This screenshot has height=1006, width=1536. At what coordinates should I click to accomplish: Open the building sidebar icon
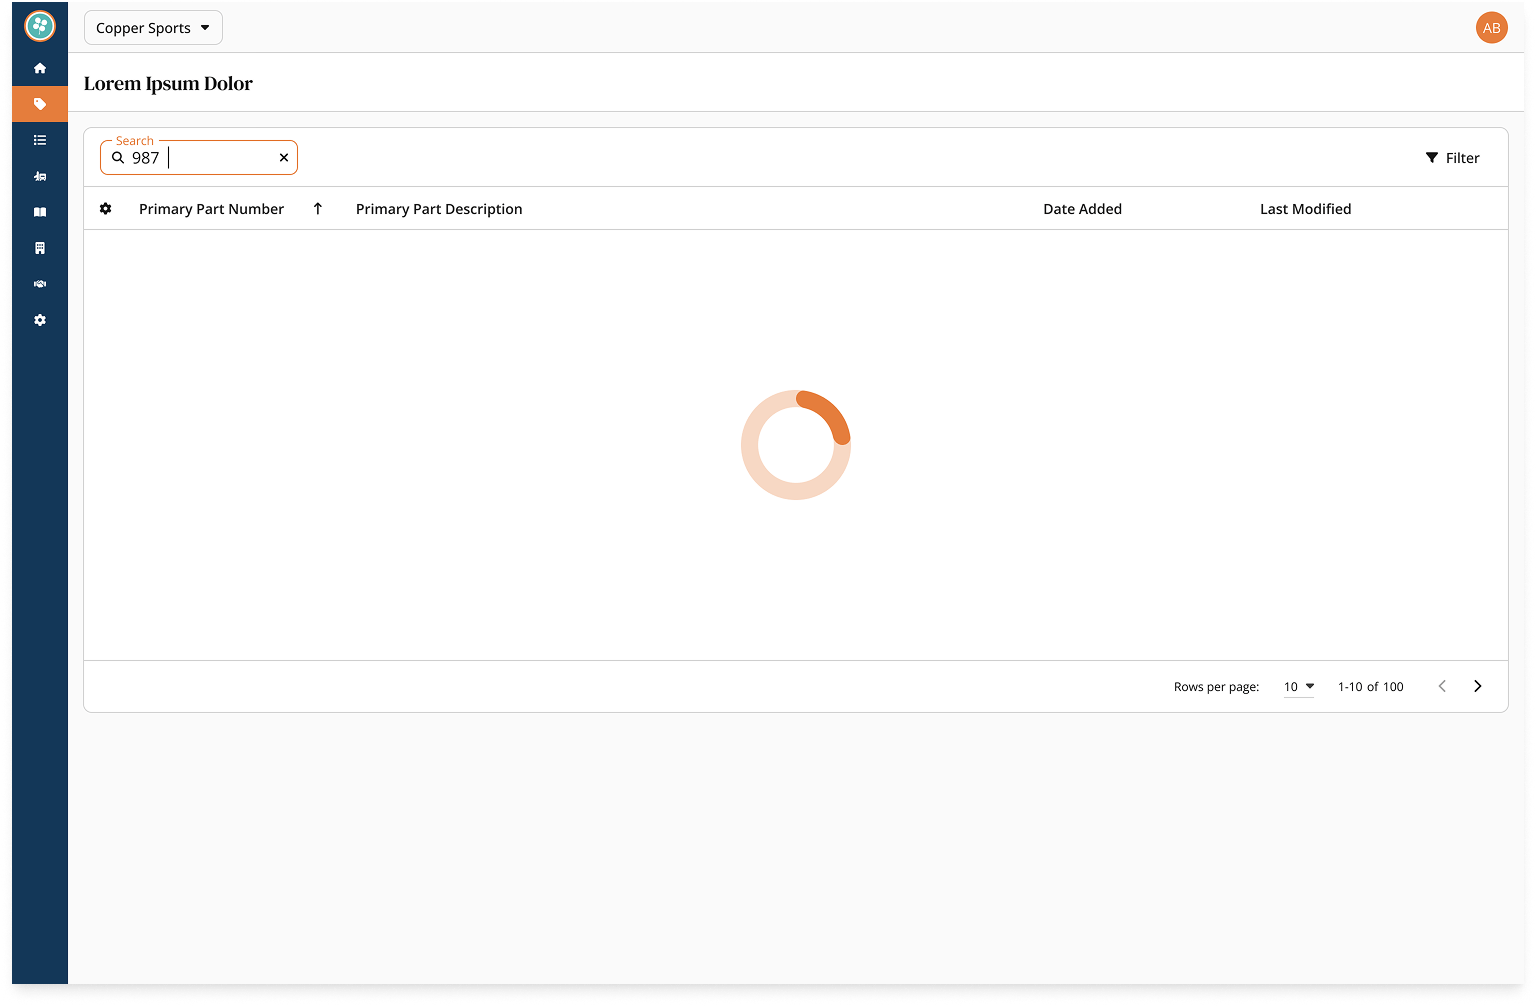[x=40, y=248]
